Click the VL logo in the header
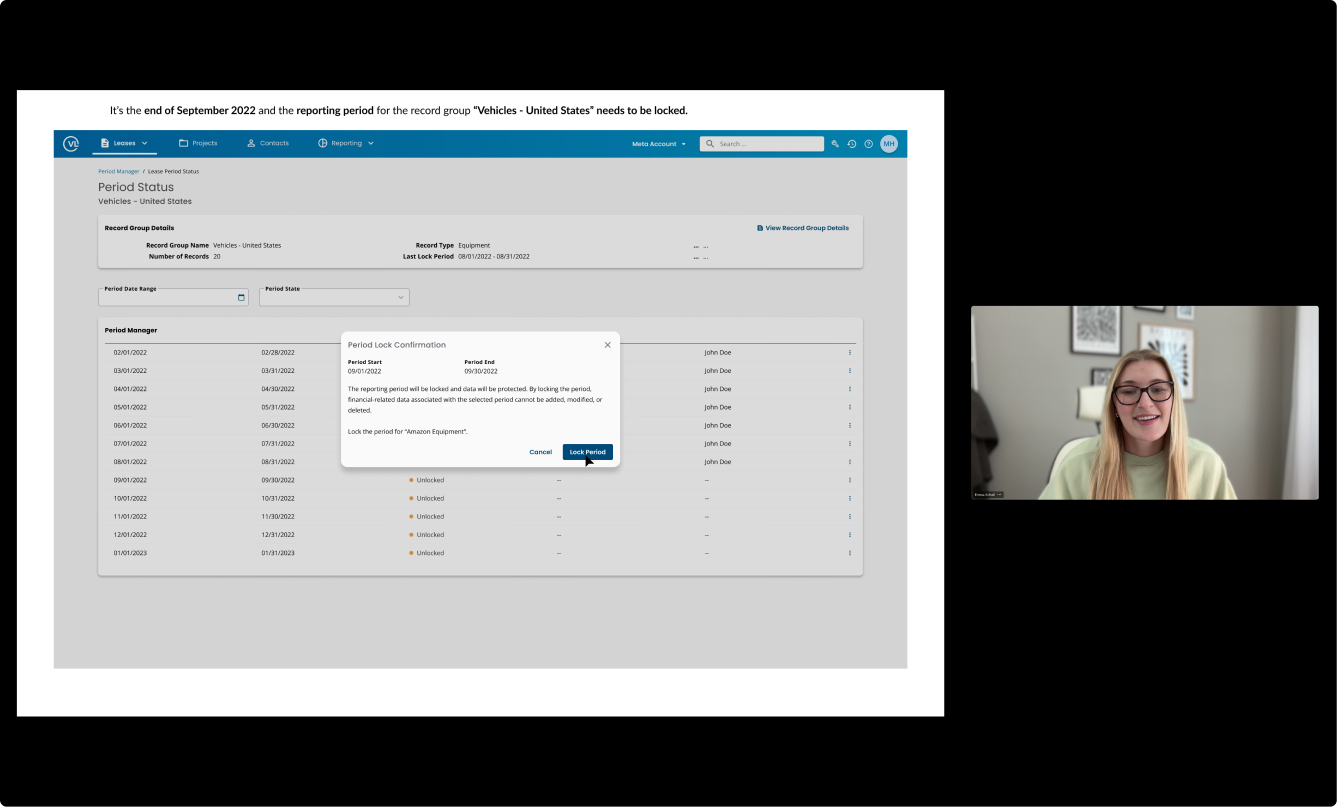The width and height of the screenshot is (1337, 807). [71, 144]
